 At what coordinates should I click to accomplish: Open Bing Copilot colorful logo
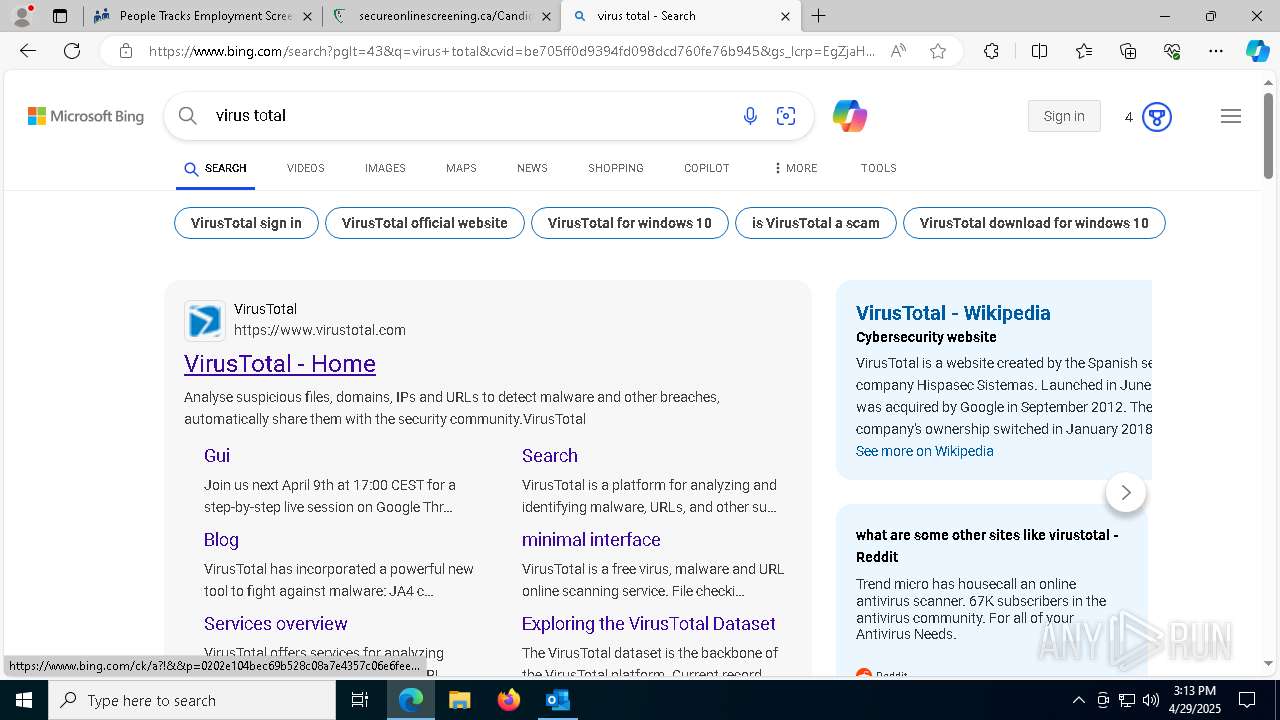click(x=850, y=116)
